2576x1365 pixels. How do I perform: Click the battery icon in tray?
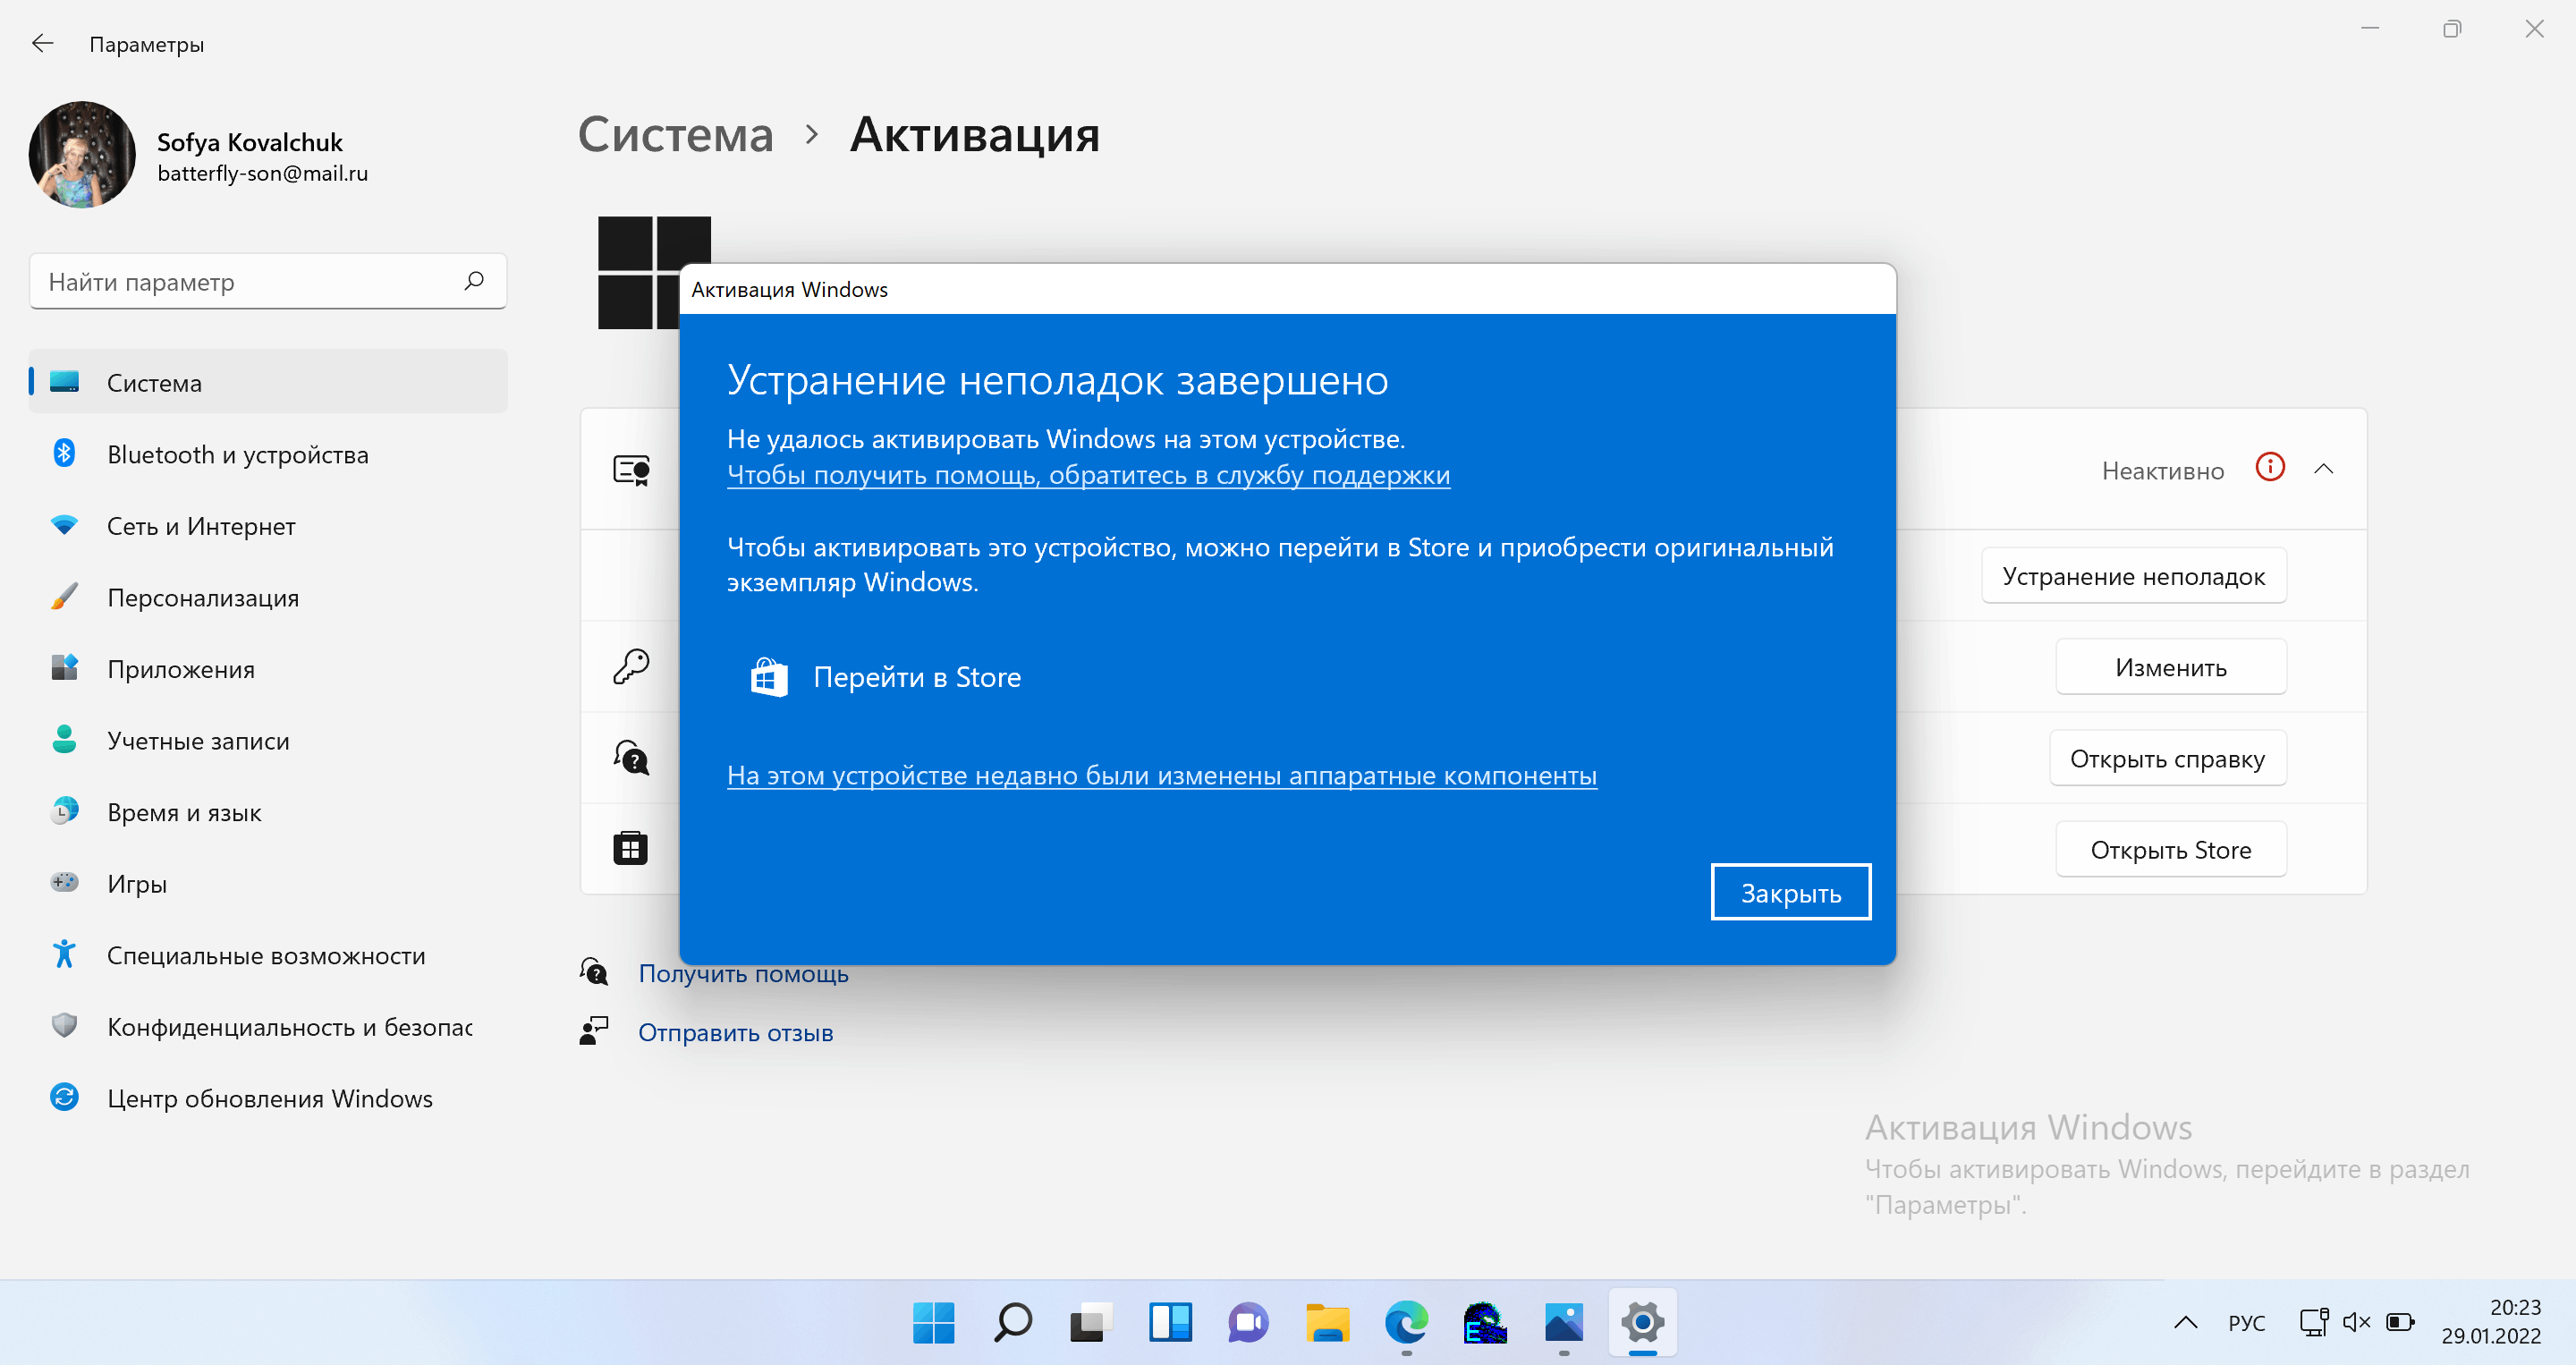point(2400,1322)
